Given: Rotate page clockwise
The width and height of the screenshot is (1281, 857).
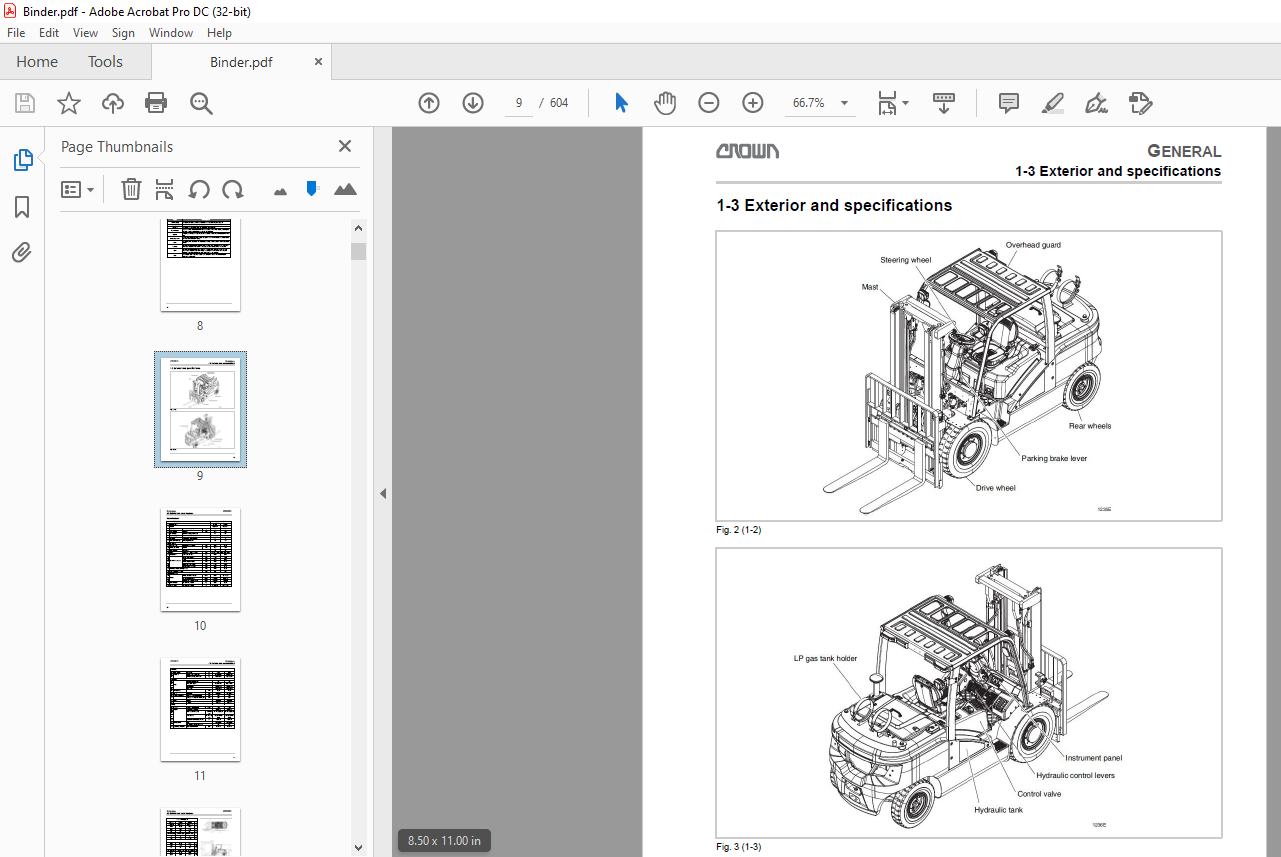Looking at the screenshot, I should (233, 189).
